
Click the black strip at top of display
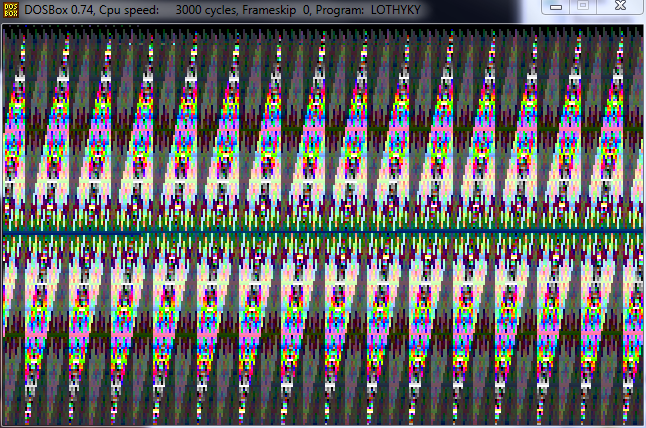[x=322, y=29]
